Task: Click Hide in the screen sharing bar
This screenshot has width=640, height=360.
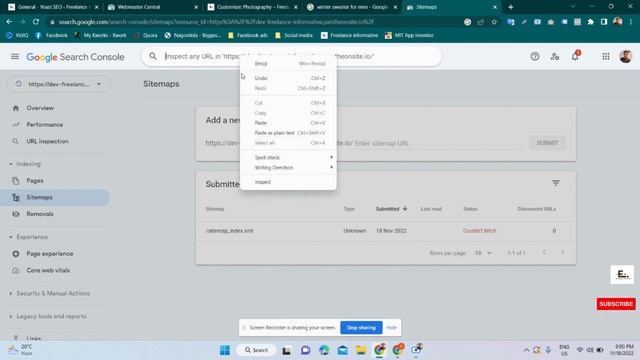Action: coord(391,328)
